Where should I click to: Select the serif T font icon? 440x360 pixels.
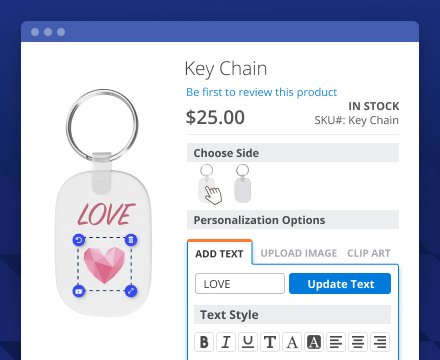(270, 342)
